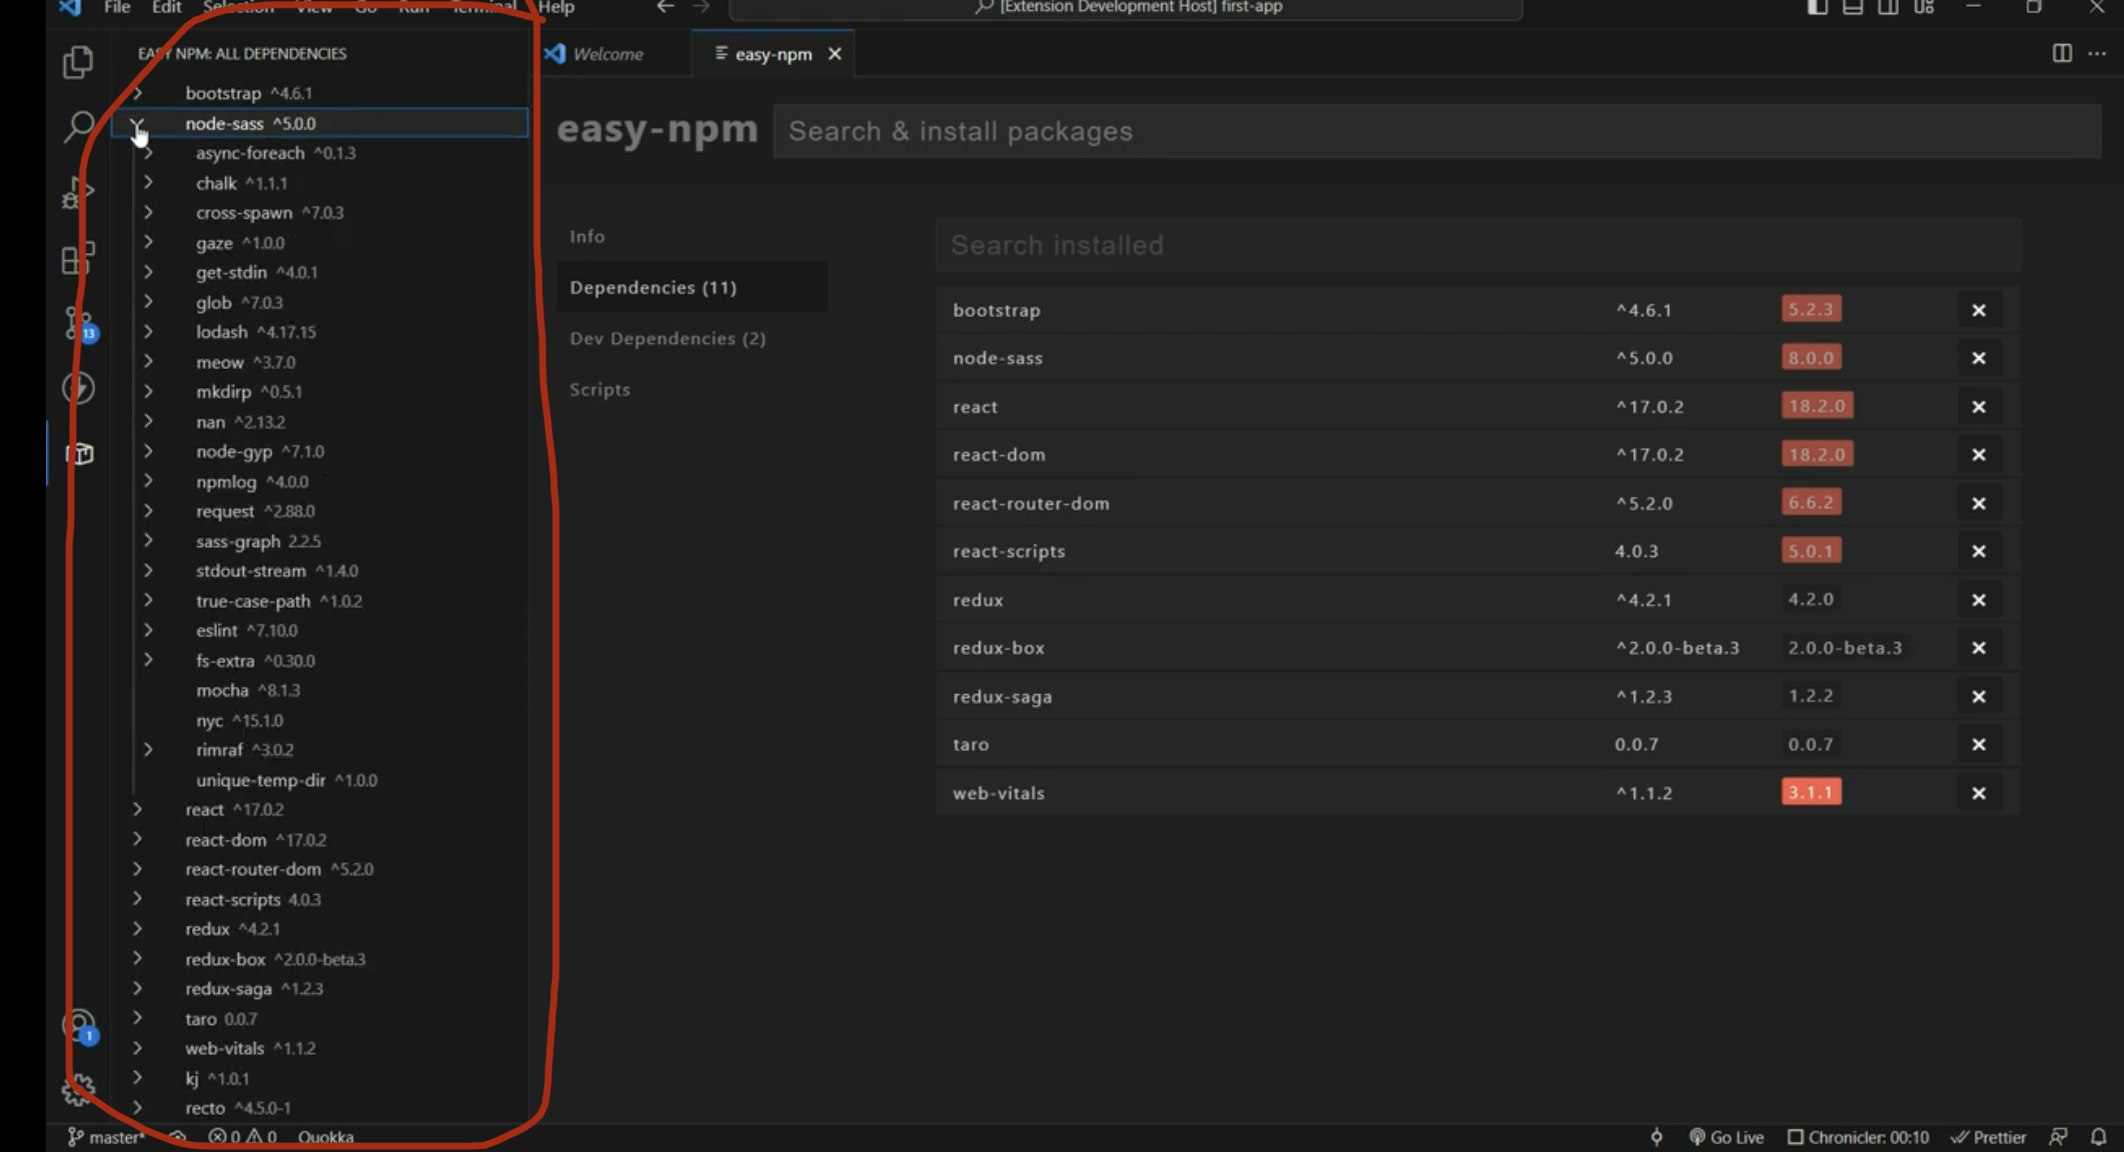Image resolution: width=2124 pixels, height=1152 pixels.
Task: Expand lodash sub-dependency
Action: point(148,332)
